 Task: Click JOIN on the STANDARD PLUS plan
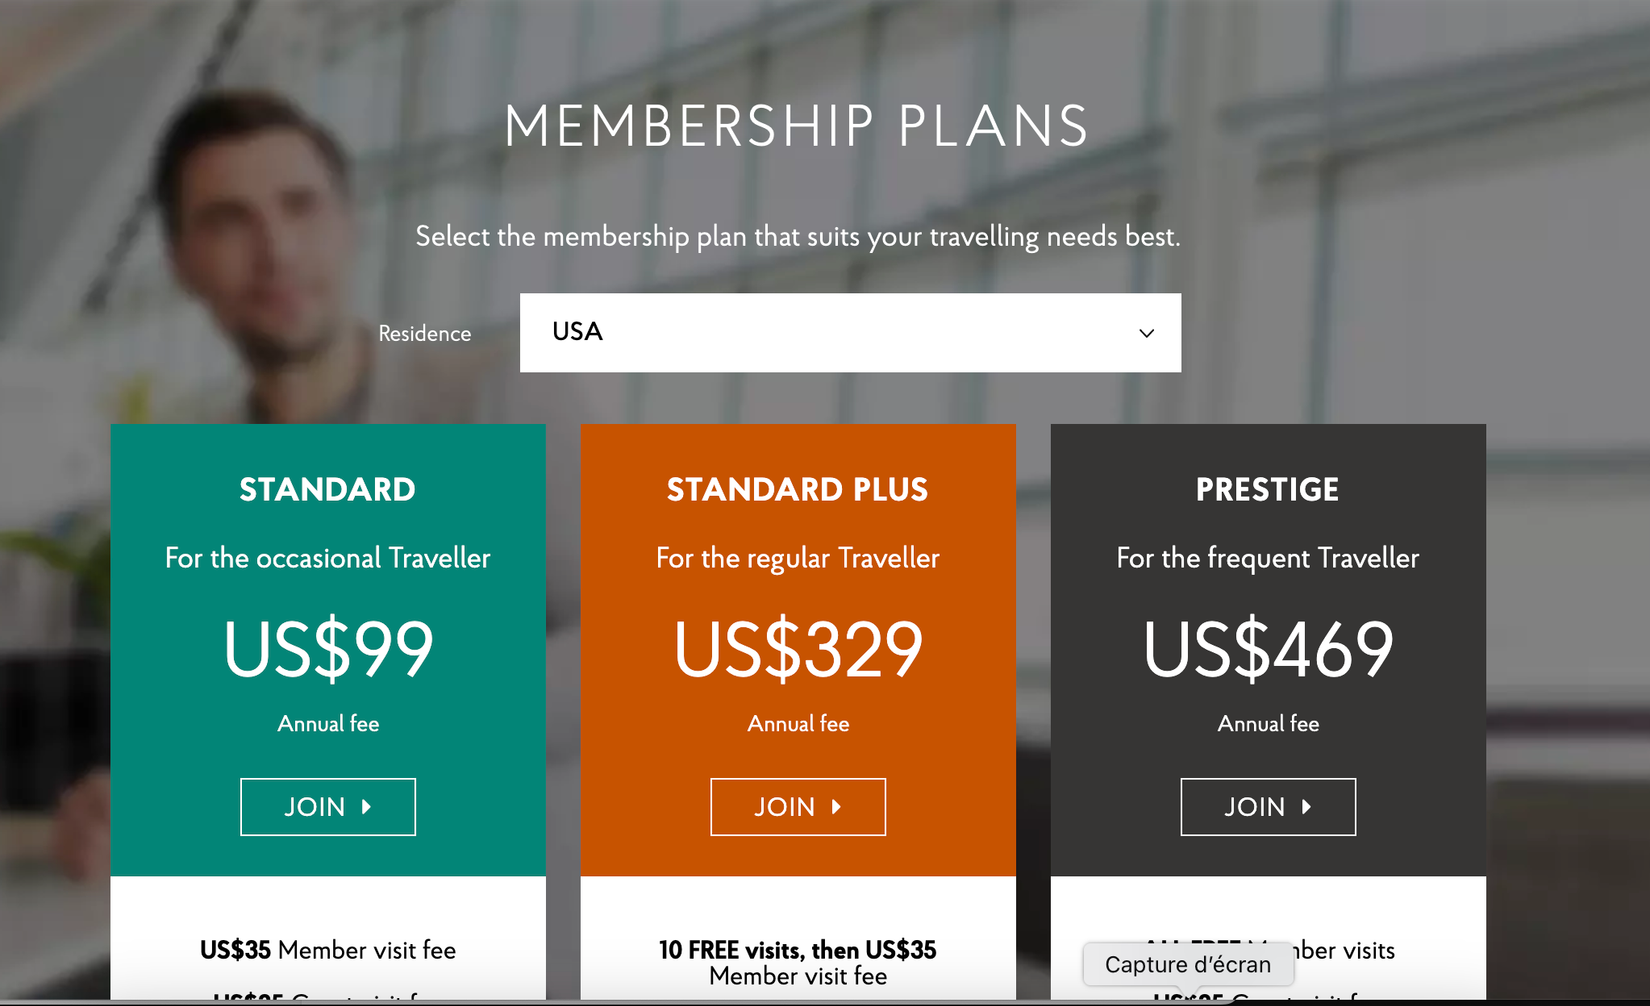pyautogui.click(x=797, y=806)
